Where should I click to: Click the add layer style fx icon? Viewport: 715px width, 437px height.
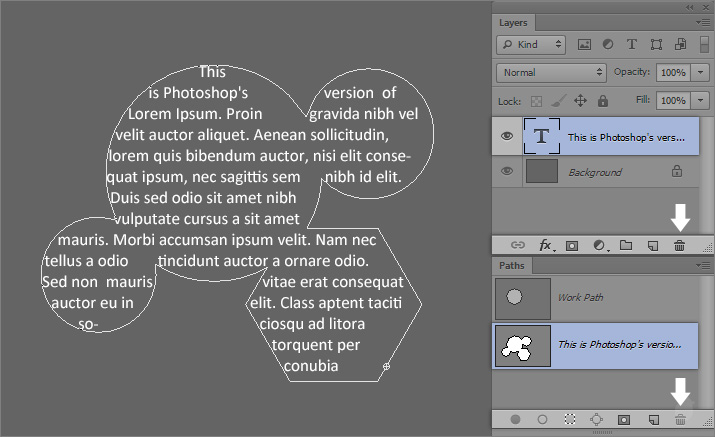tap(547, 244)
